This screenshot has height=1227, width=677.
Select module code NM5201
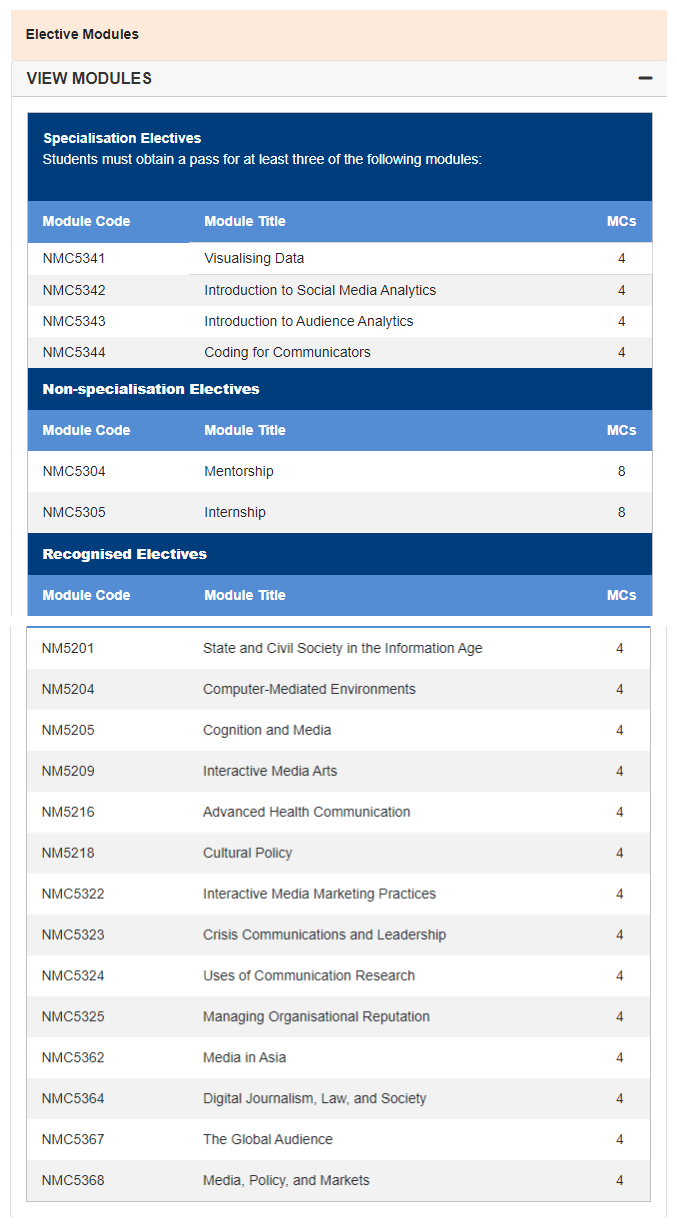point(68,648)
